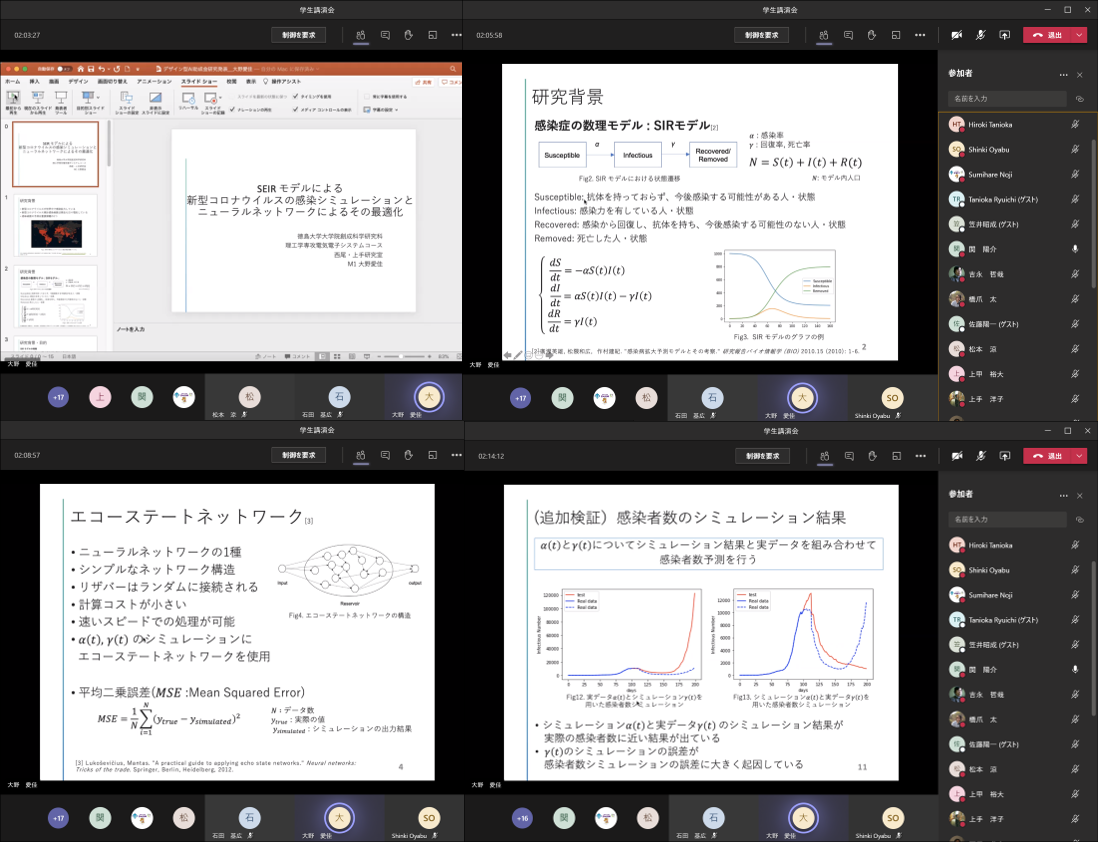Open breakout rooms icon in the 02:08:57 meeting
The image size is (1098, 842).
coord(433,455)
